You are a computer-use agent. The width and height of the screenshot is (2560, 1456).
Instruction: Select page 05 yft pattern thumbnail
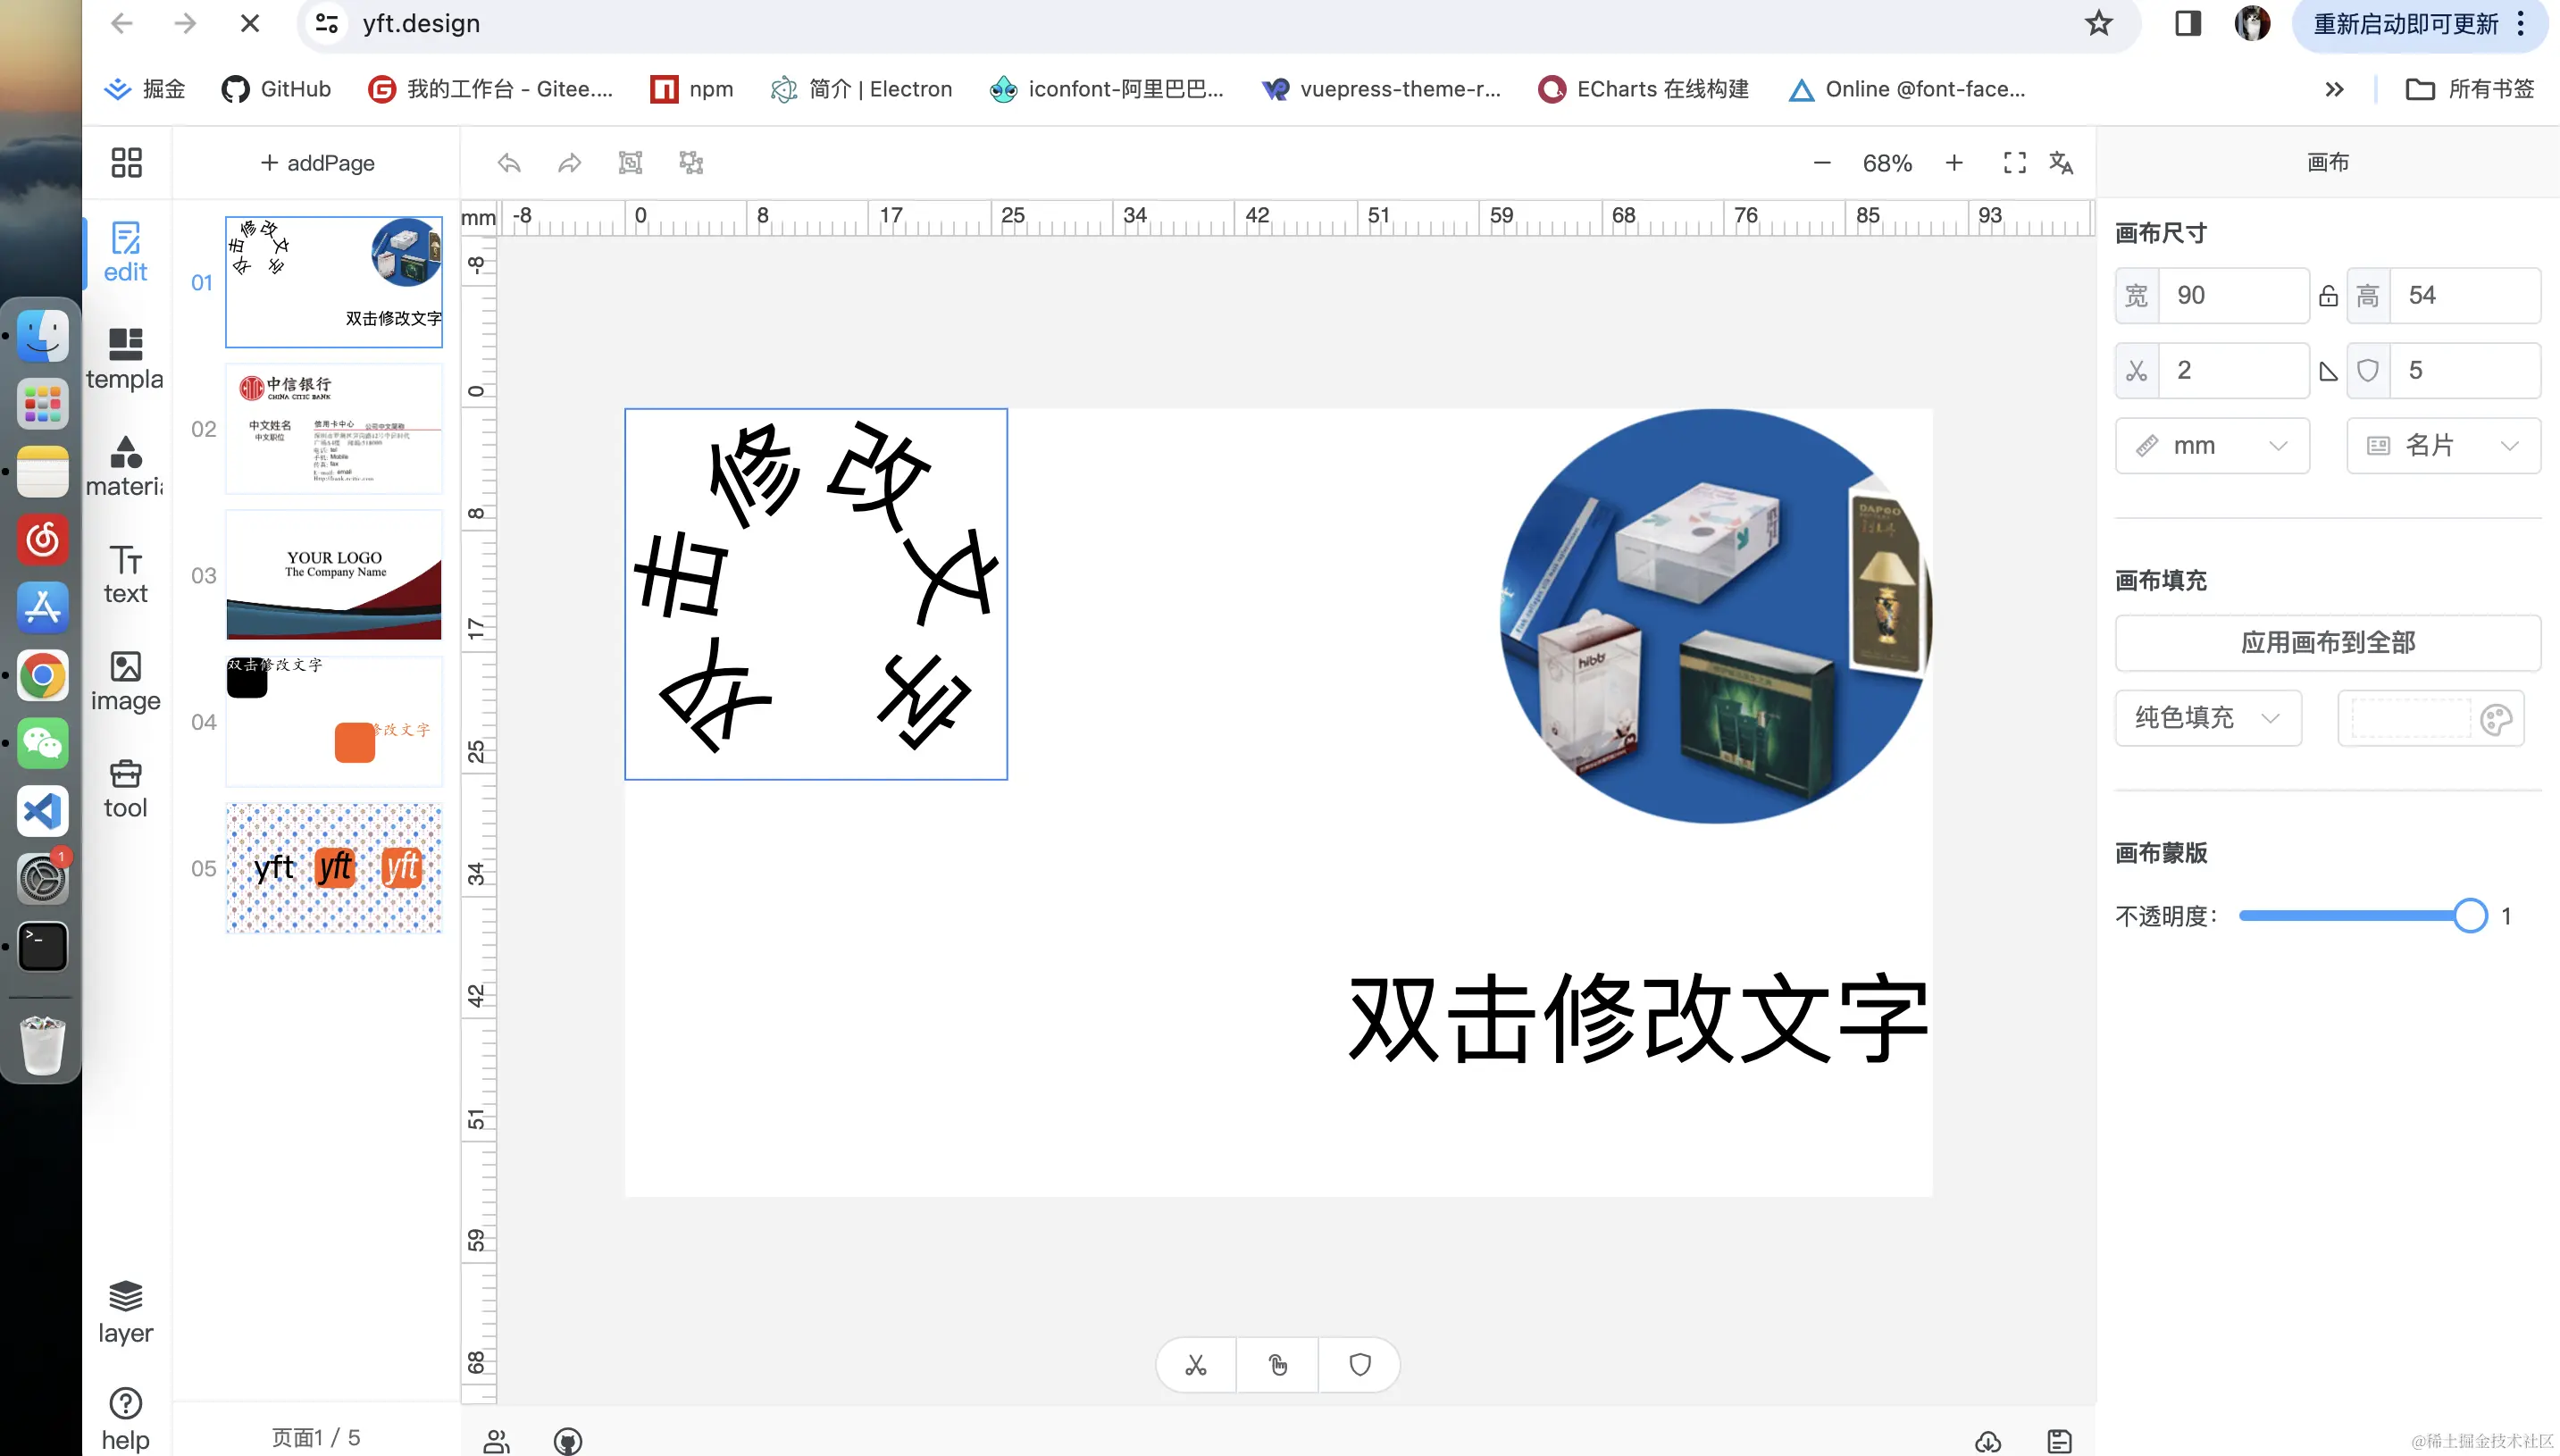[334, 868]
